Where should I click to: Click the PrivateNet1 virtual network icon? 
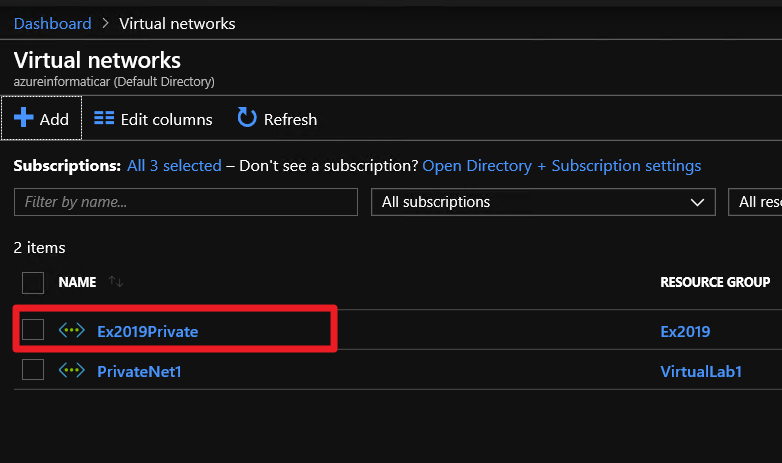point(72,370)
